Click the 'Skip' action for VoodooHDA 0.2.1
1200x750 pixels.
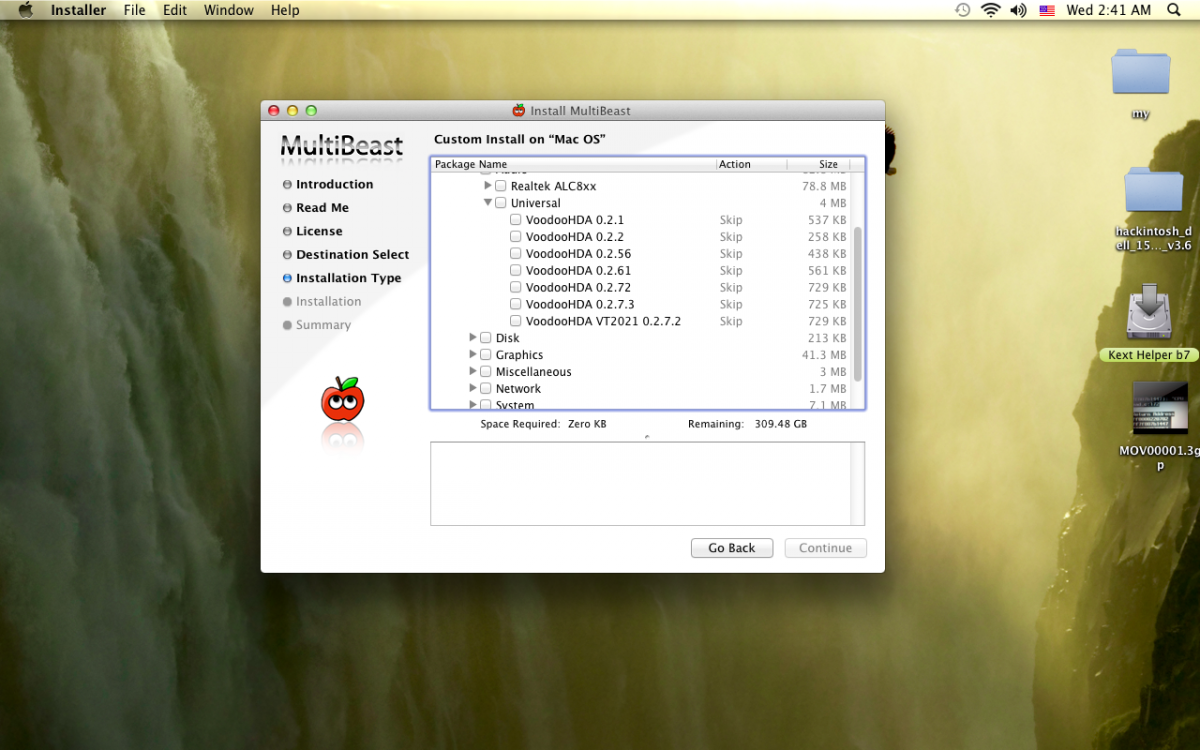pos(731,220)
